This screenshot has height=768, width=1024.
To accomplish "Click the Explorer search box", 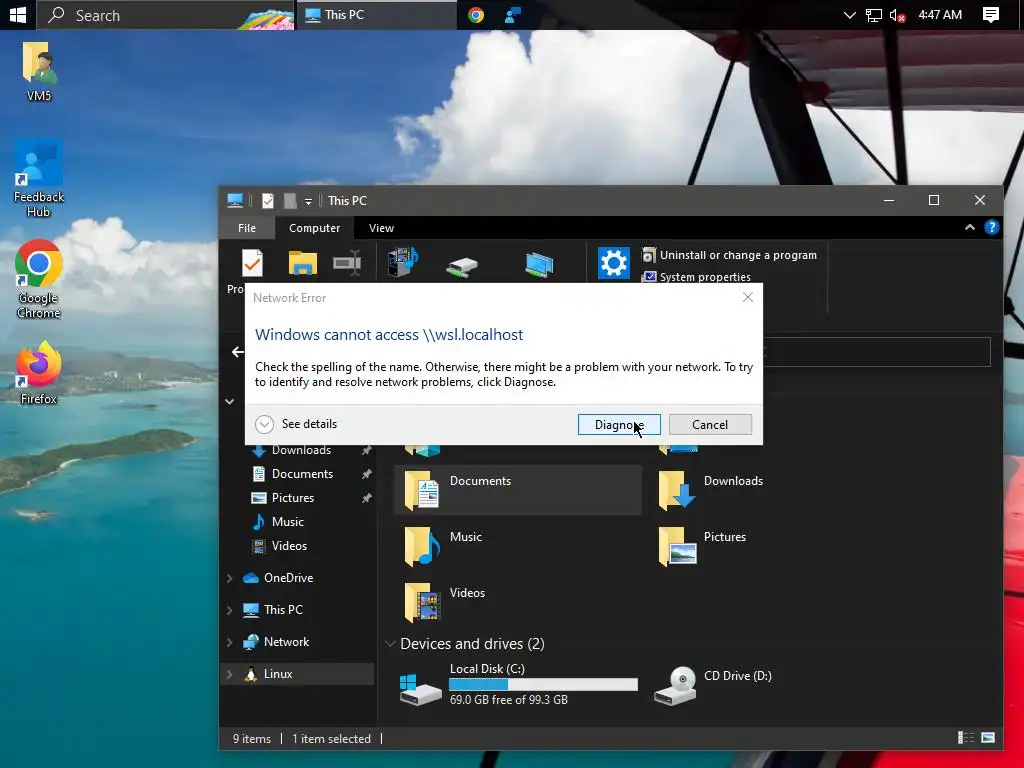I will [x=876, y=352].
